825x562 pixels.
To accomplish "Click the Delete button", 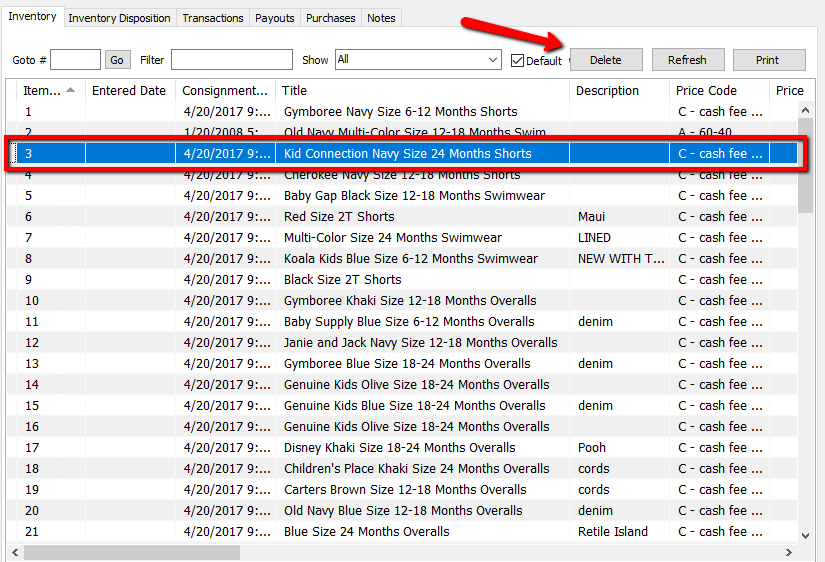I will [x=605, y=60].
